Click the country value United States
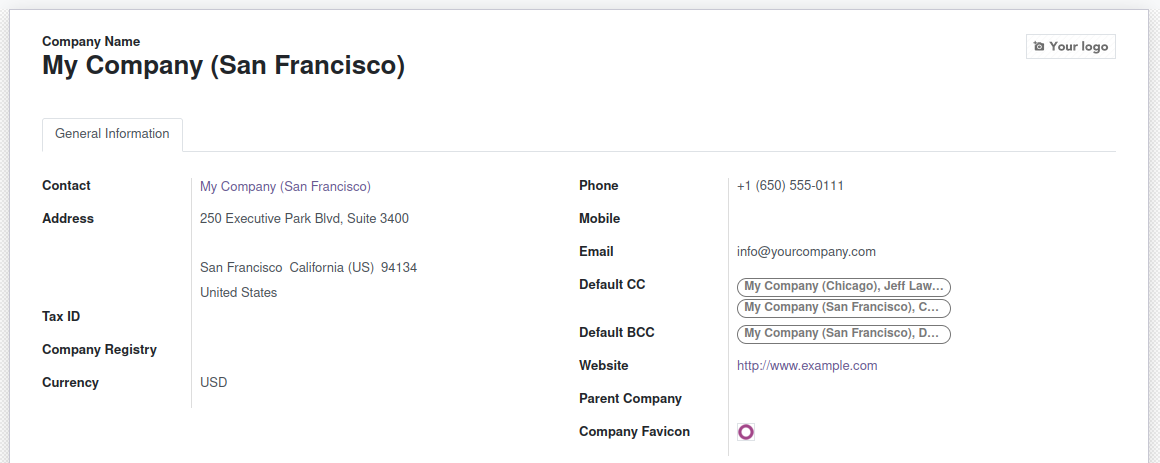The image size is (1160, 463). tap(238, 293)
